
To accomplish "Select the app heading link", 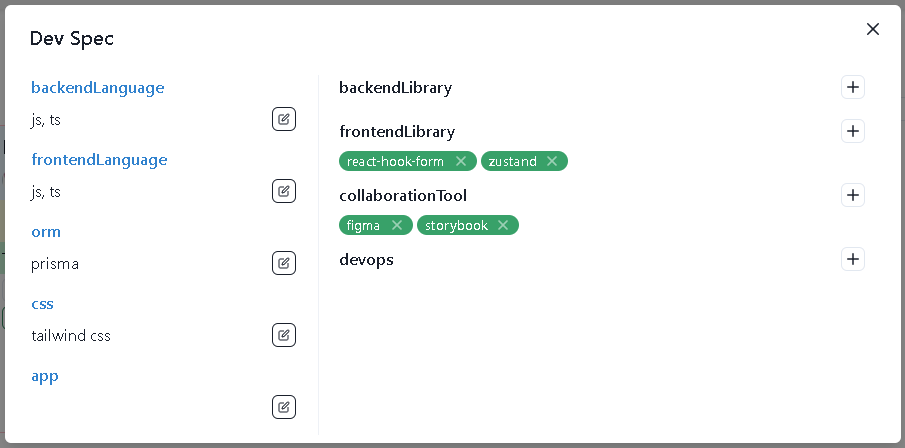I will [x=45, y=376].
